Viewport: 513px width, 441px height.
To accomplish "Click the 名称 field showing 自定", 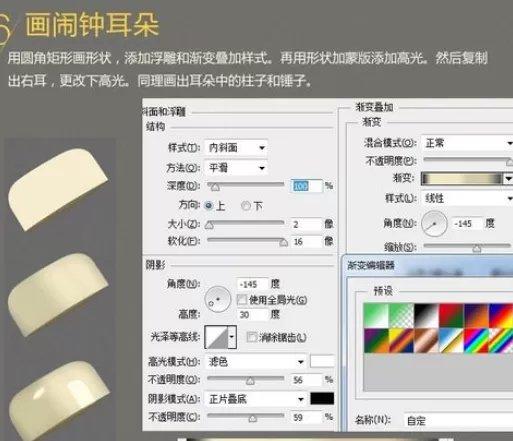I will (458, 421).
